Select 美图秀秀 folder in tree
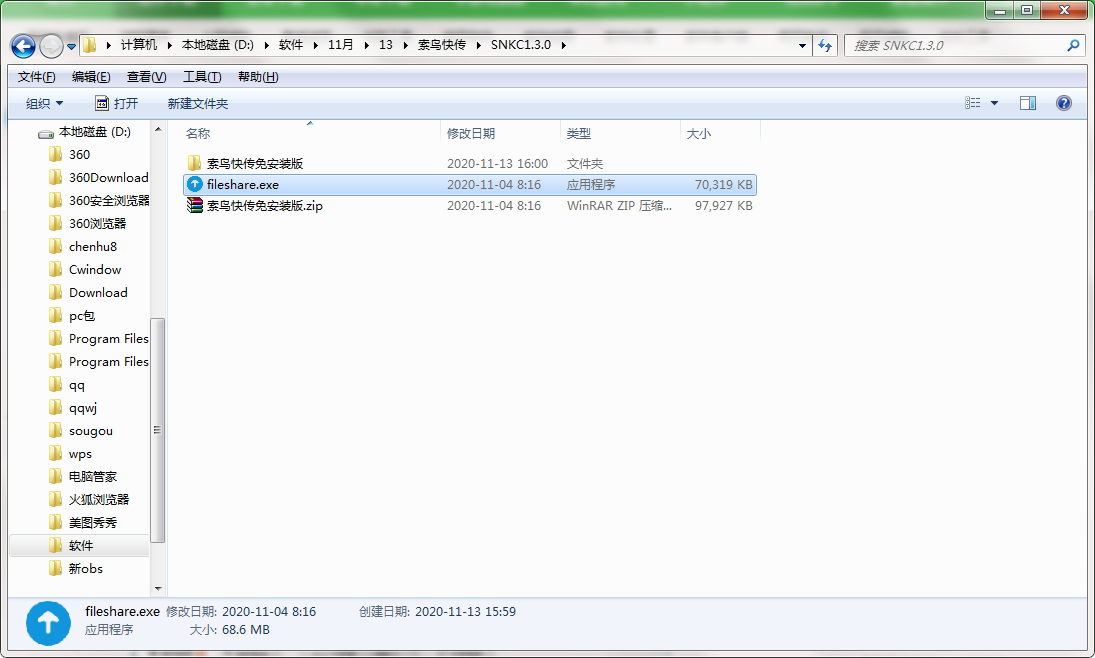 [93, 523]
